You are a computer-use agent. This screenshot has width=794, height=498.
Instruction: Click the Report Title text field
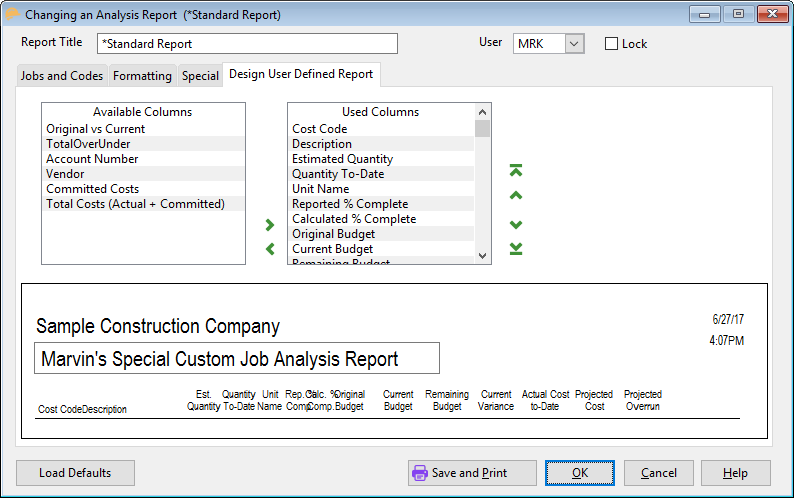(x=247, y=44)
